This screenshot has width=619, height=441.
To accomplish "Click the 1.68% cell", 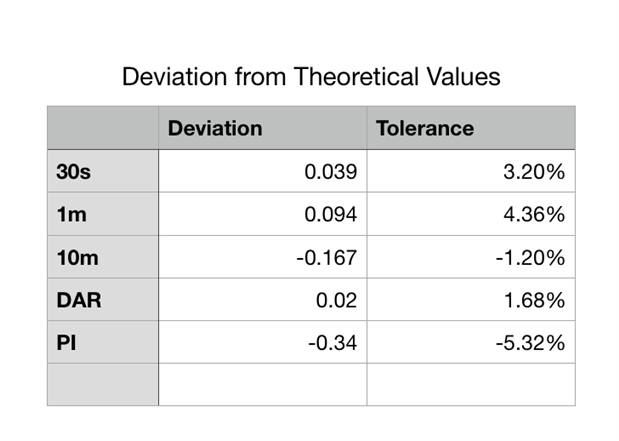I will pos(537,300).
